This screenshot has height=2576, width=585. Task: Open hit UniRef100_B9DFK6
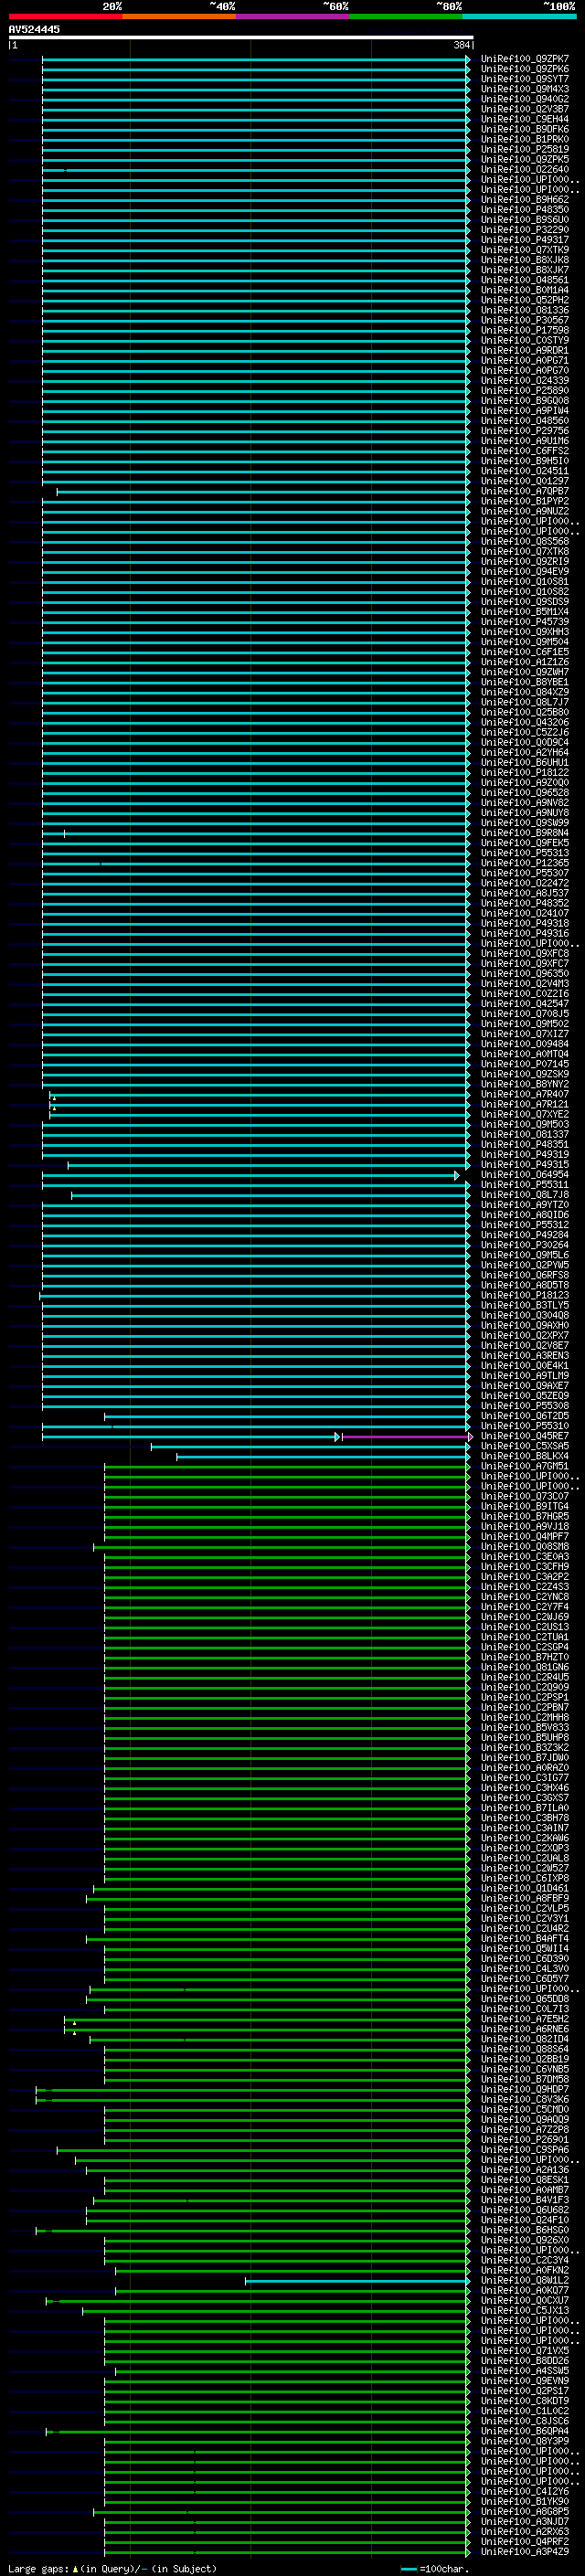[x=525, y=129]
